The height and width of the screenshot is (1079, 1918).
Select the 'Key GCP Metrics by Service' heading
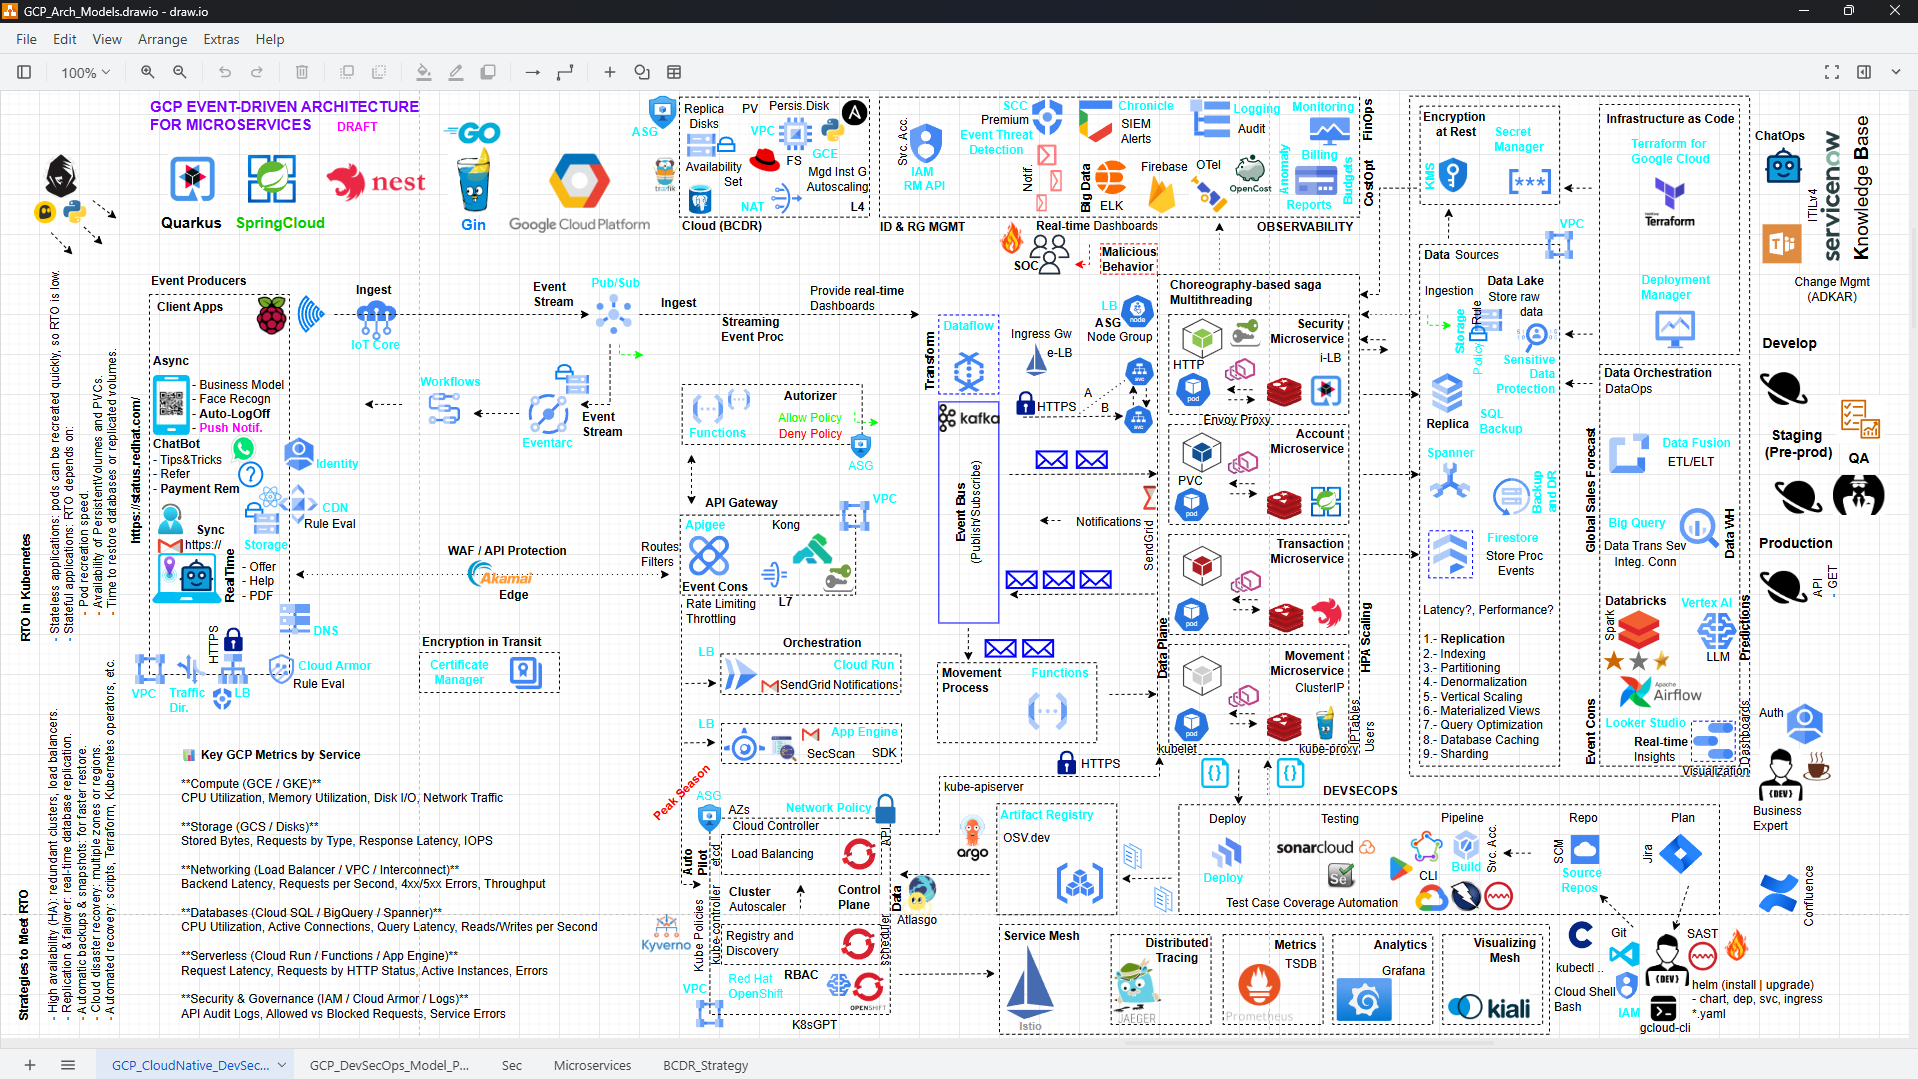pos(280,755)
